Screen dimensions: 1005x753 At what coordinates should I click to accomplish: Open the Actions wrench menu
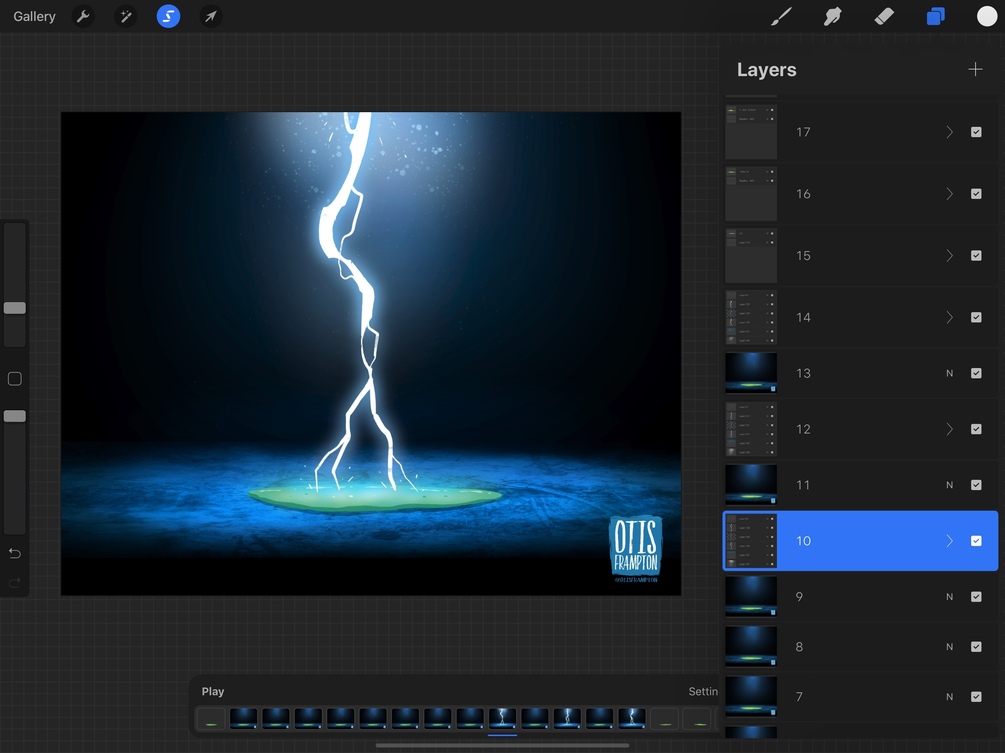click(x=83, y=16)
